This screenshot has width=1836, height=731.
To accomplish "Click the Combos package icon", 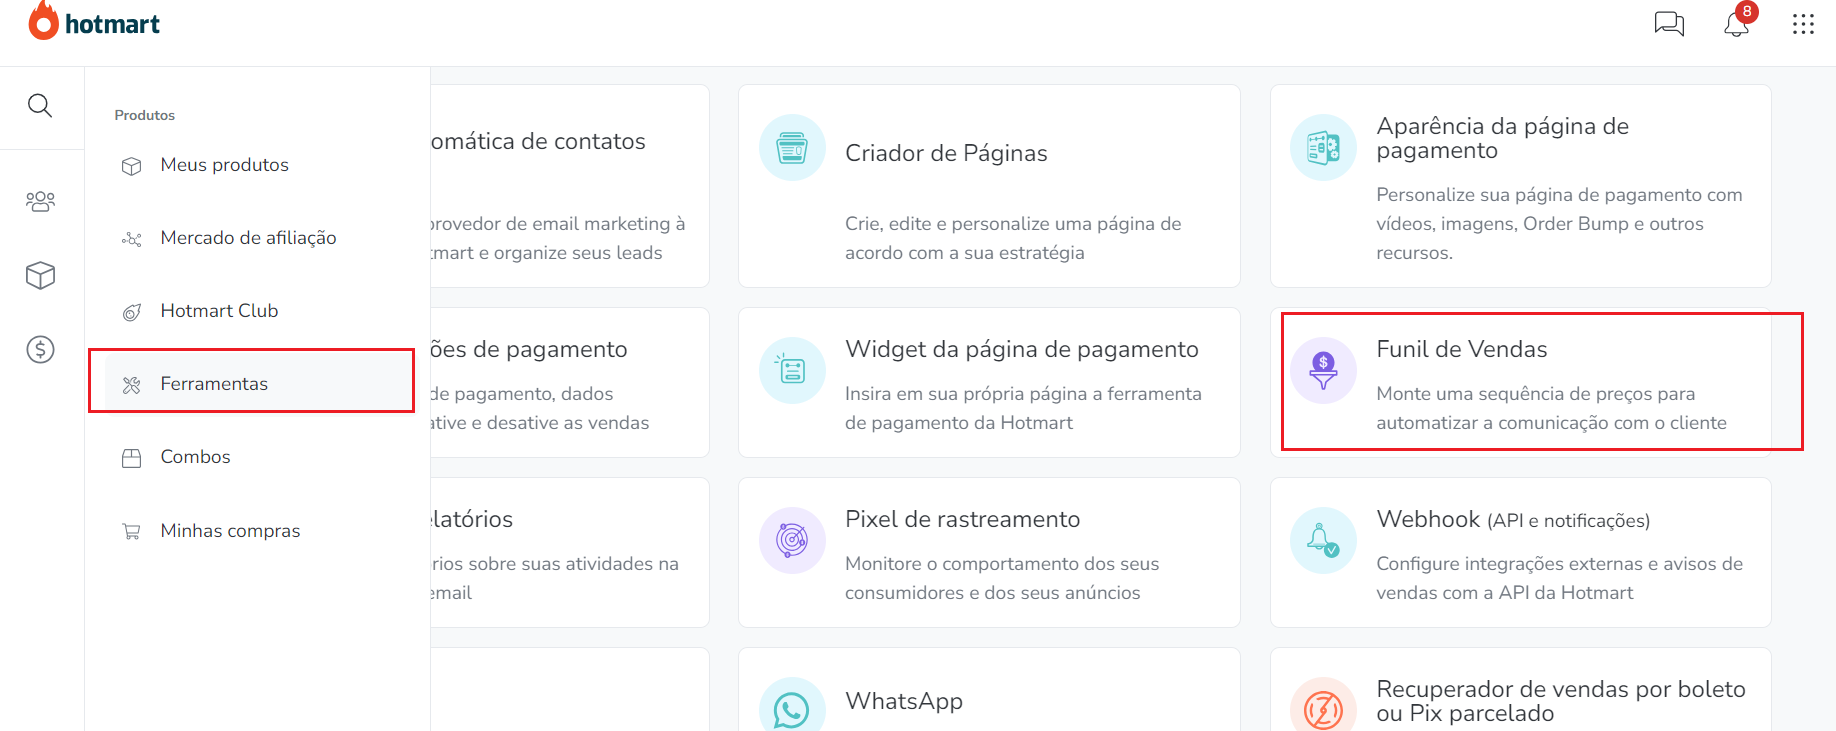I will click(x=131, y=458).
